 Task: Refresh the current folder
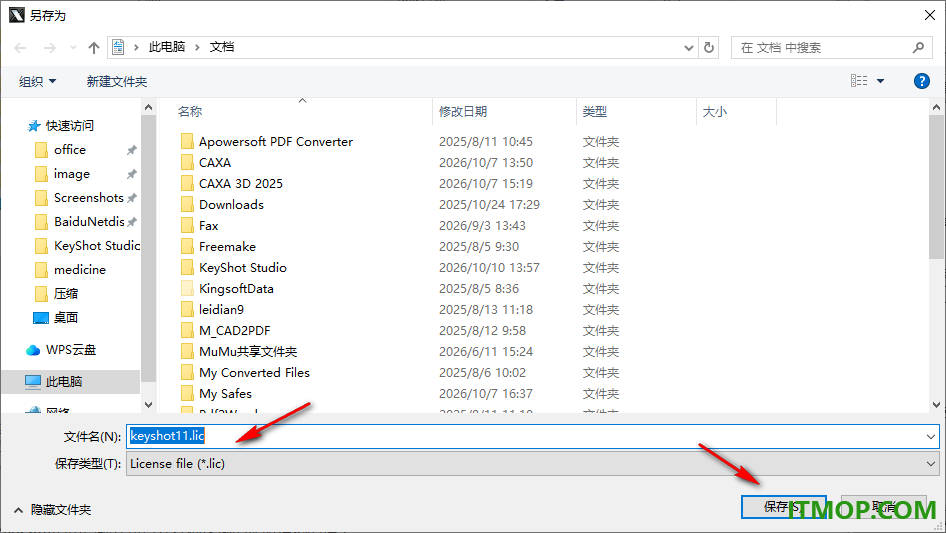point(709,48)
